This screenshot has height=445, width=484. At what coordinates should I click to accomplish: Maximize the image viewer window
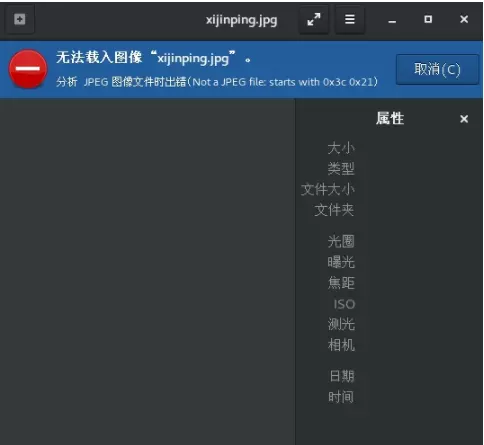[428, 19]
